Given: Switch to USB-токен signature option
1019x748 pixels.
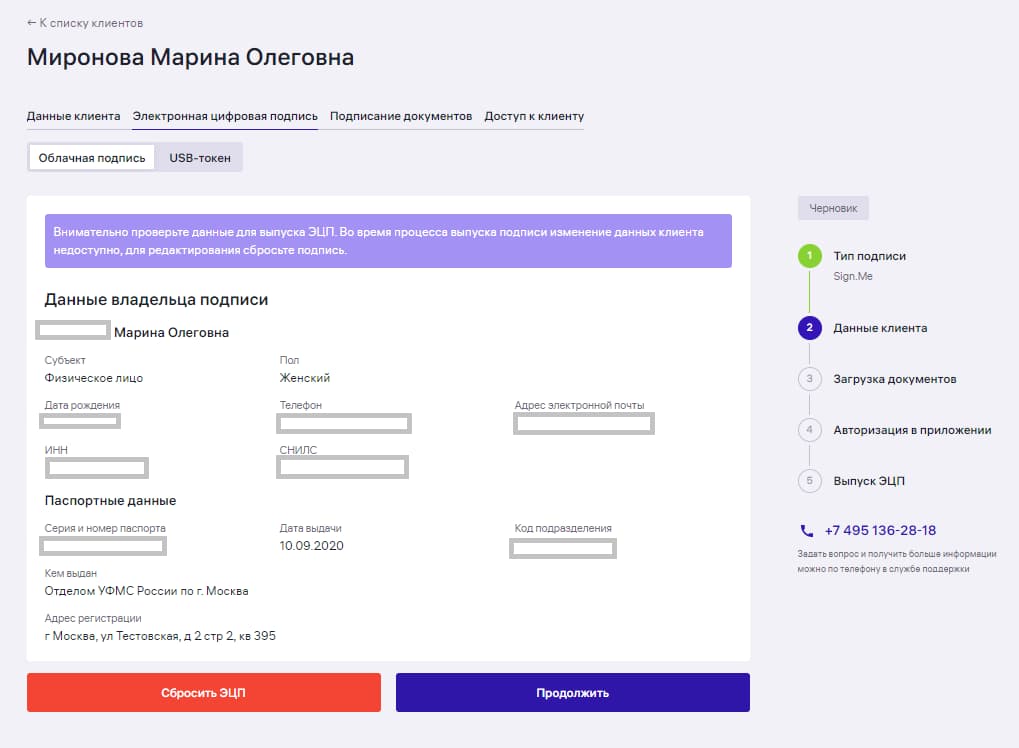Looking at the screenshot, I should tap(200, 158).
